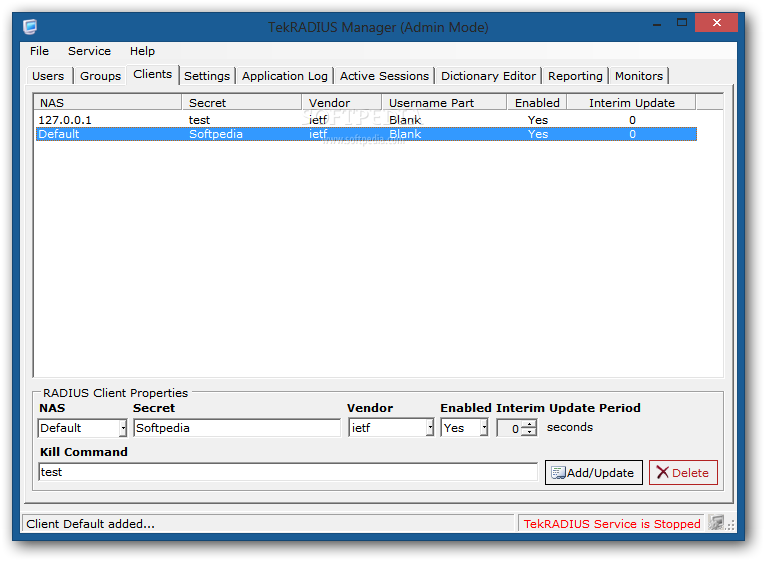This screenshot has height=561, width=765.
Task: Close the TekRADIUS Manager window
Action: [x=716, y=23]
